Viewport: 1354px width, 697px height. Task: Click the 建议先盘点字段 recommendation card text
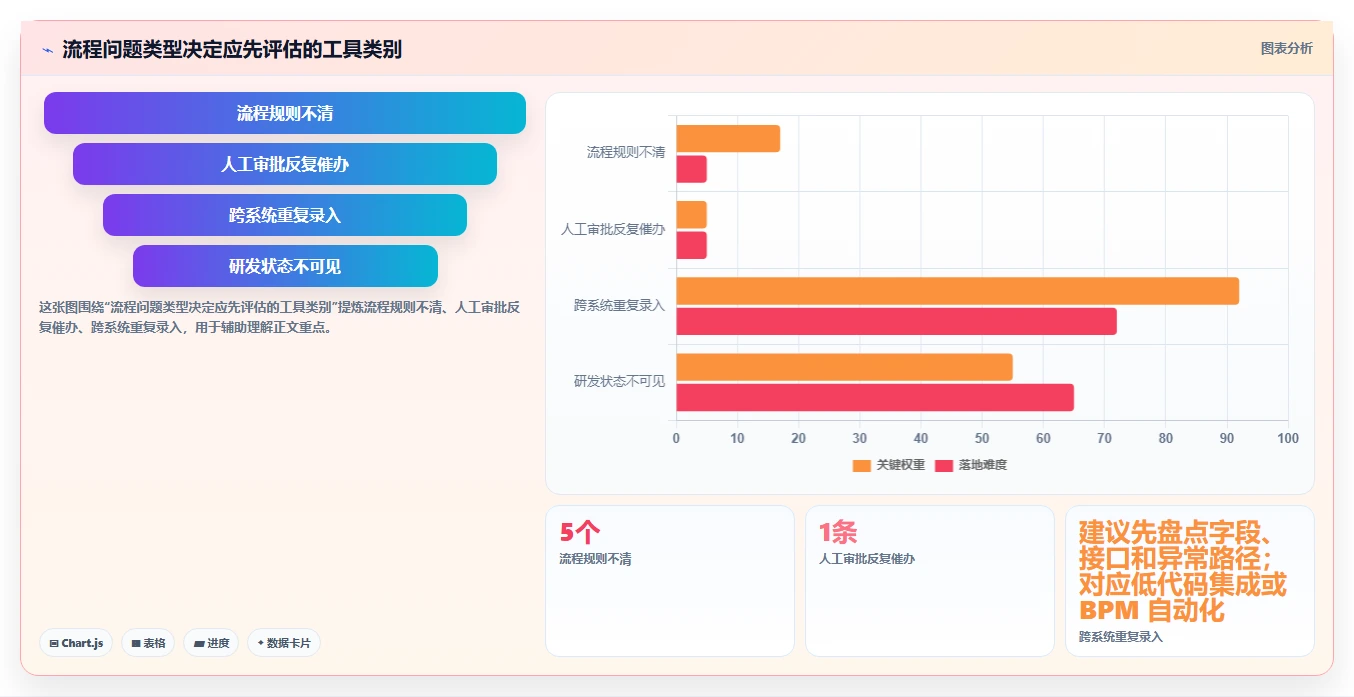(1183, 570)
